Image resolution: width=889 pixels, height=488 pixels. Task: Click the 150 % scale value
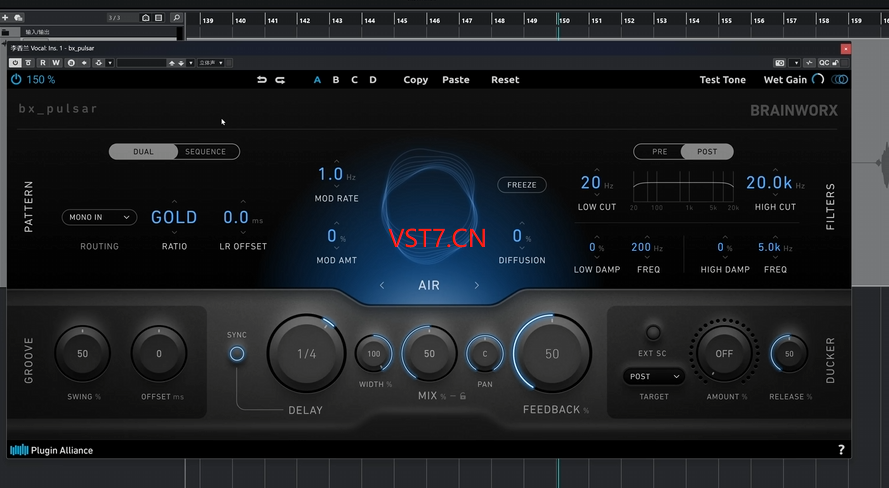41,80
